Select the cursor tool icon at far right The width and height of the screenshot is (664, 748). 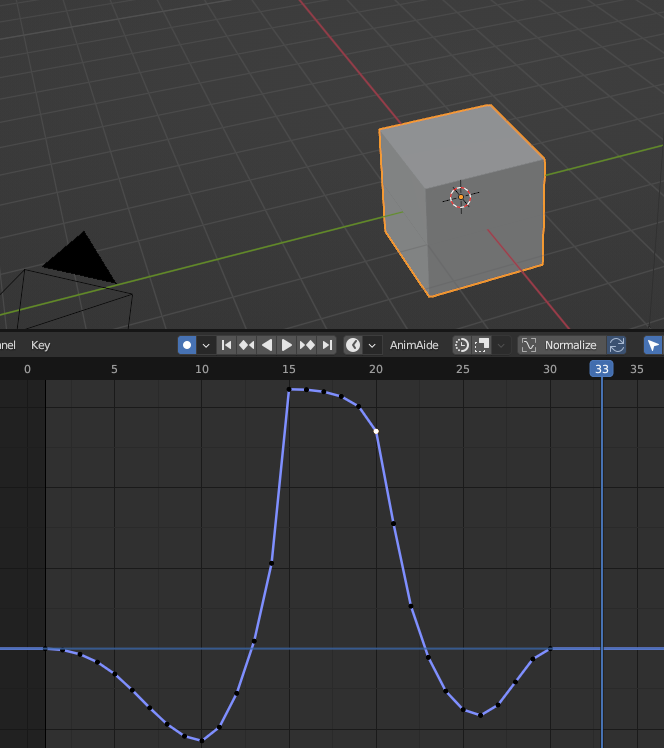653,345
